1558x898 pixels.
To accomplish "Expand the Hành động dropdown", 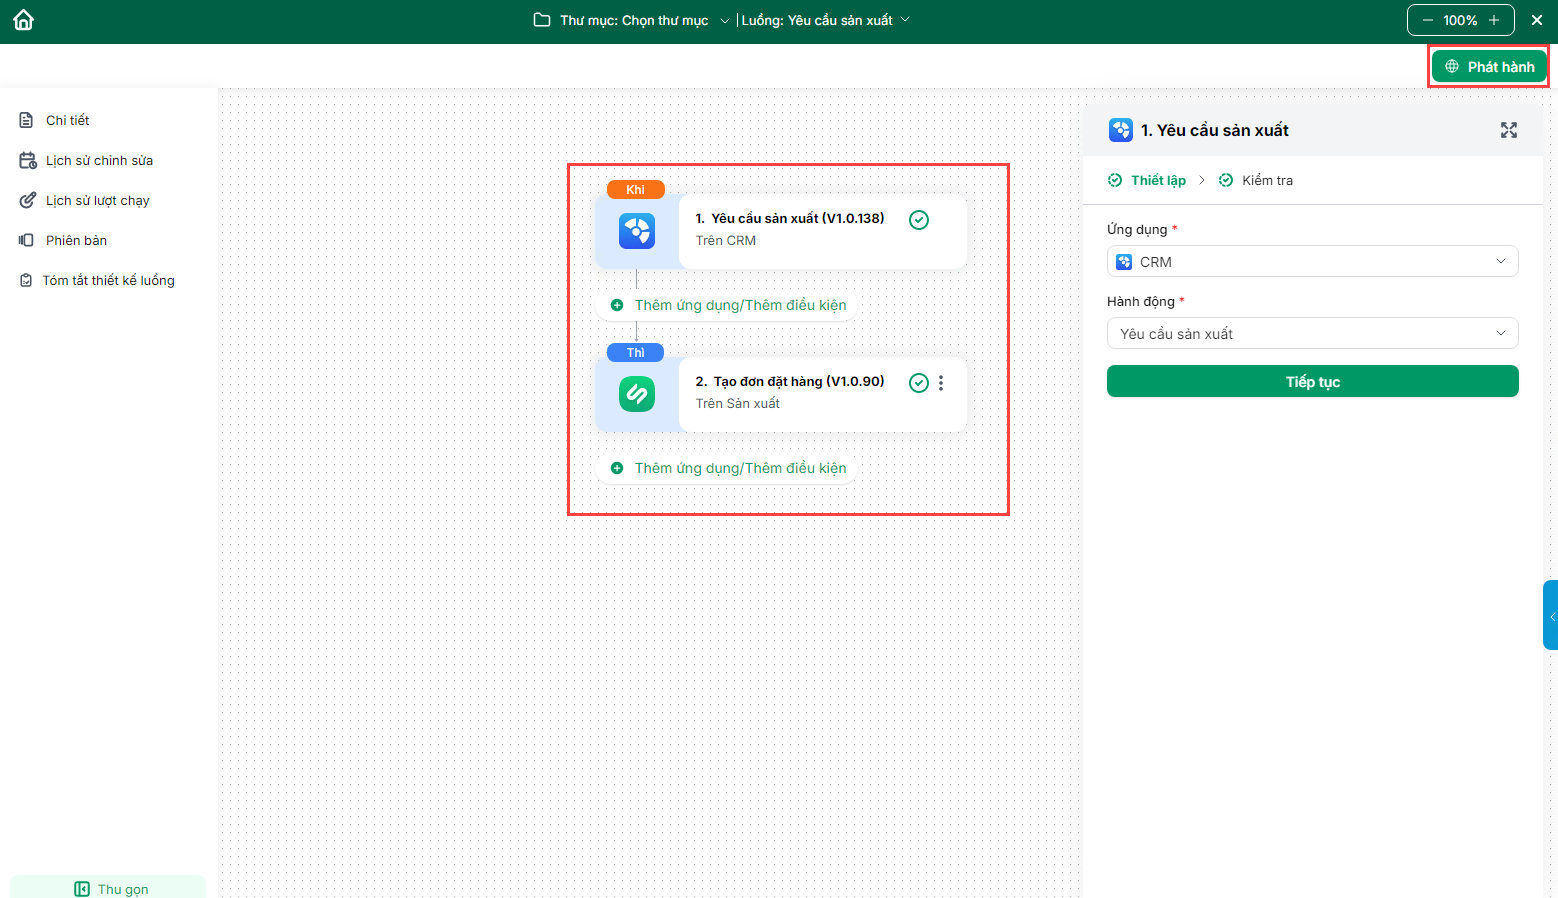I will point(1312,333).
